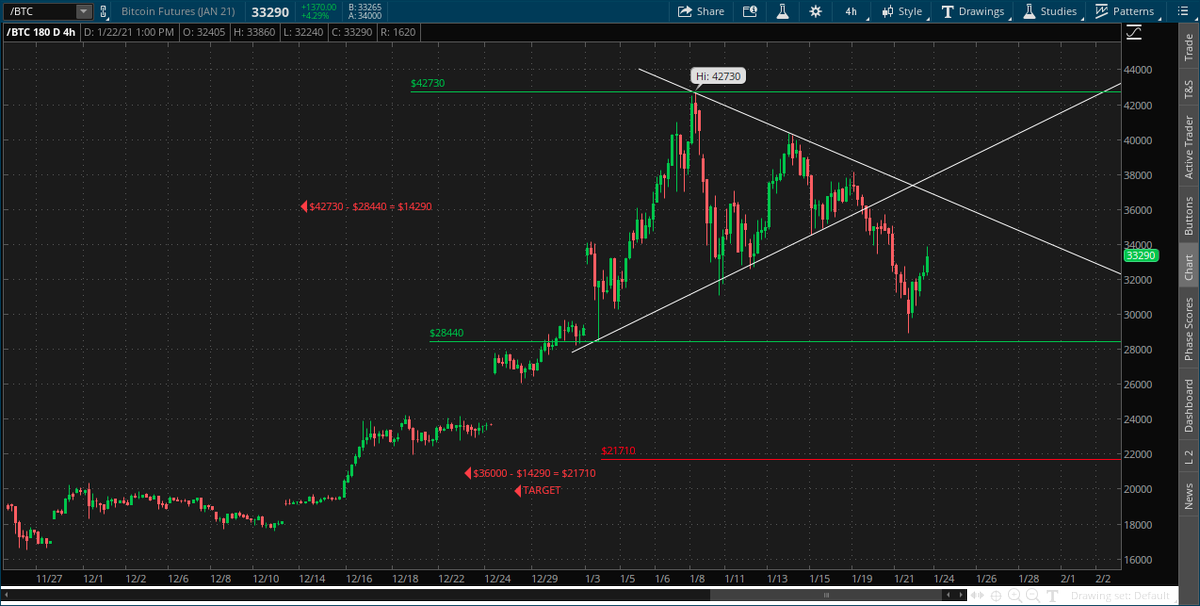Click the green $28440 level label

click(447, 333)
